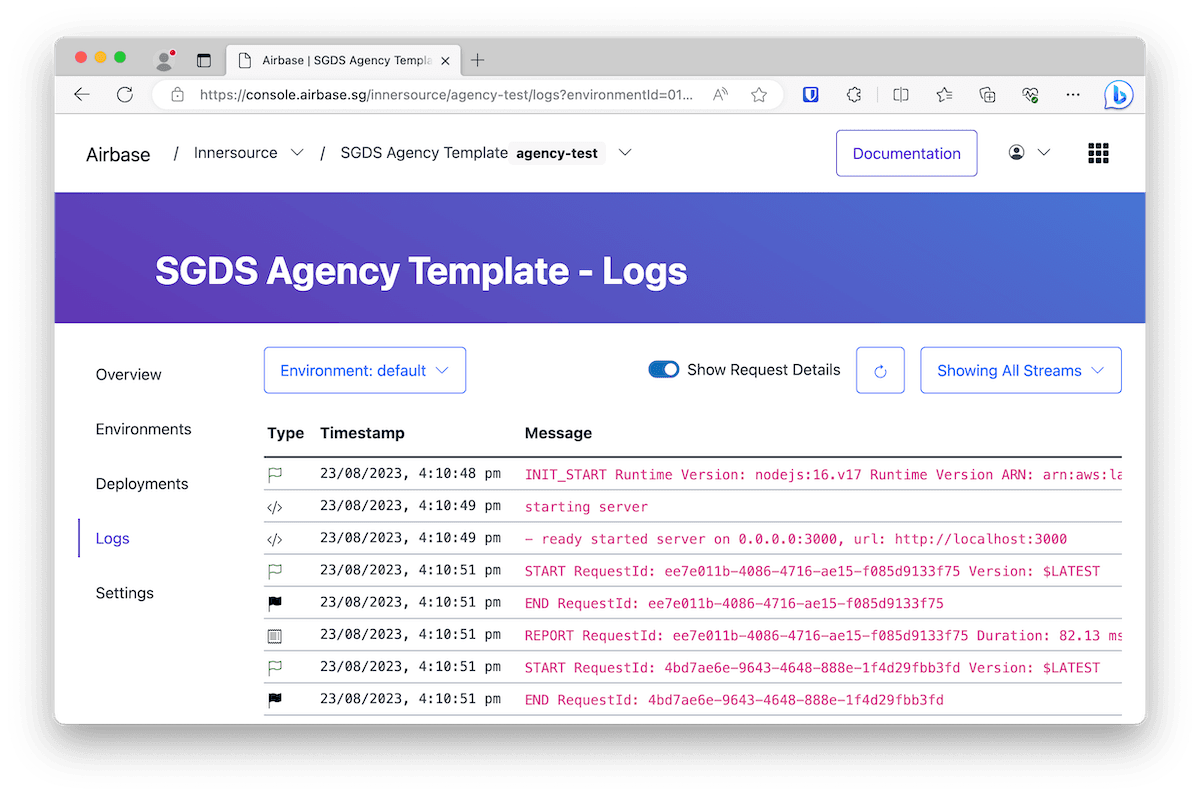Click the 4:10:48 pm timestamp cell
1200x796 pixels.
pyautogui.click(x=410, y=475)
